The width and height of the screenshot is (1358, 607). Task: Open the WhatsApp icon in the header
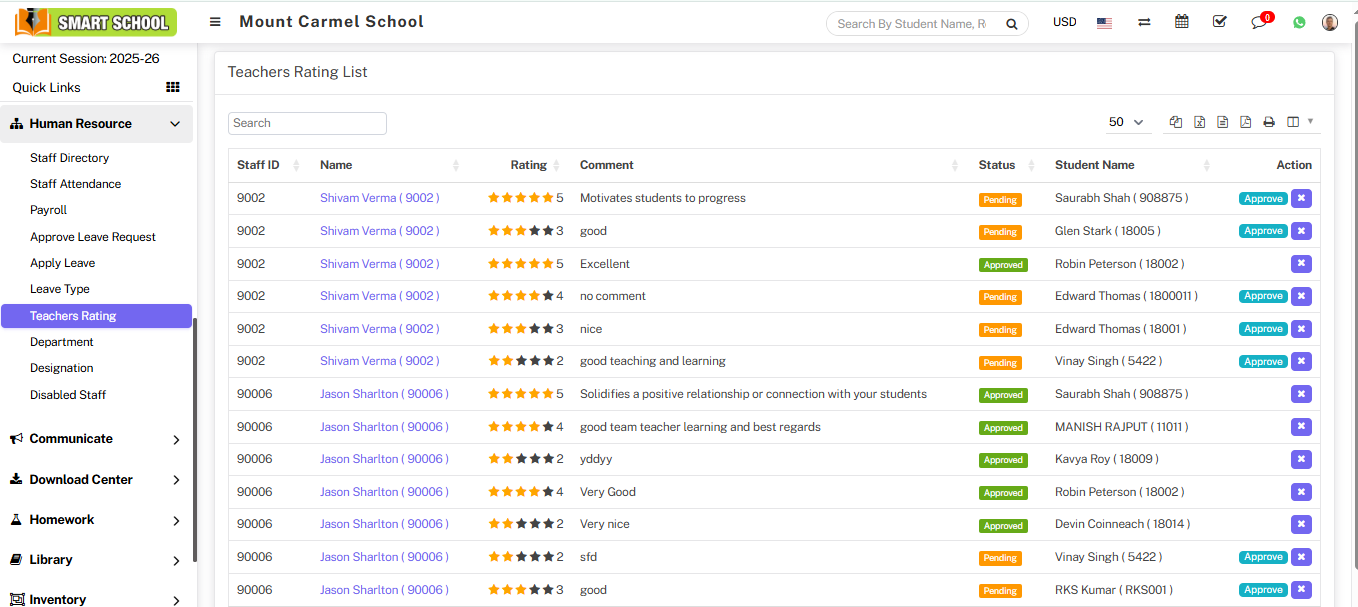[1298, 21]
